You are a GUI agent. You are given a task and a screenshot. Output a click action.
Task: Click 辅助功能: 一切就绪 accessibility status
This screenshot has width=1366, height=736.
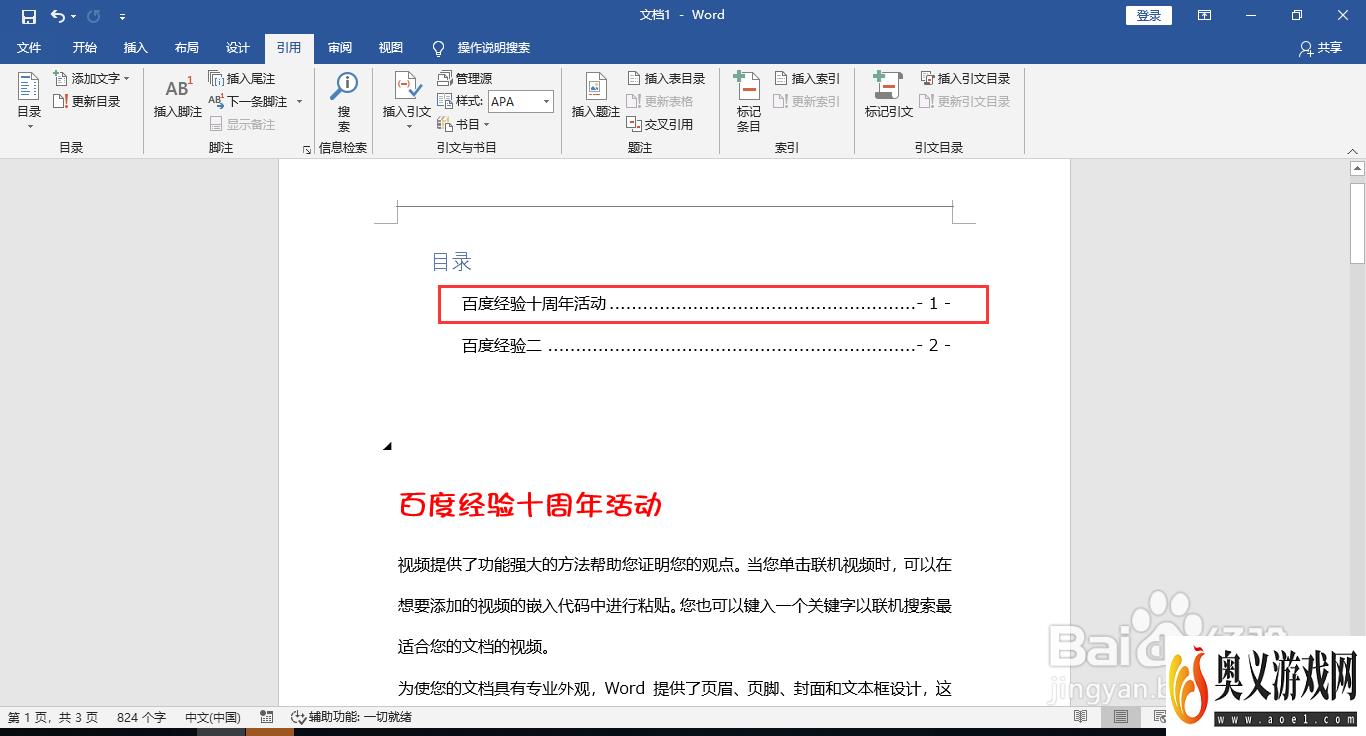click(x=351, y=717)
